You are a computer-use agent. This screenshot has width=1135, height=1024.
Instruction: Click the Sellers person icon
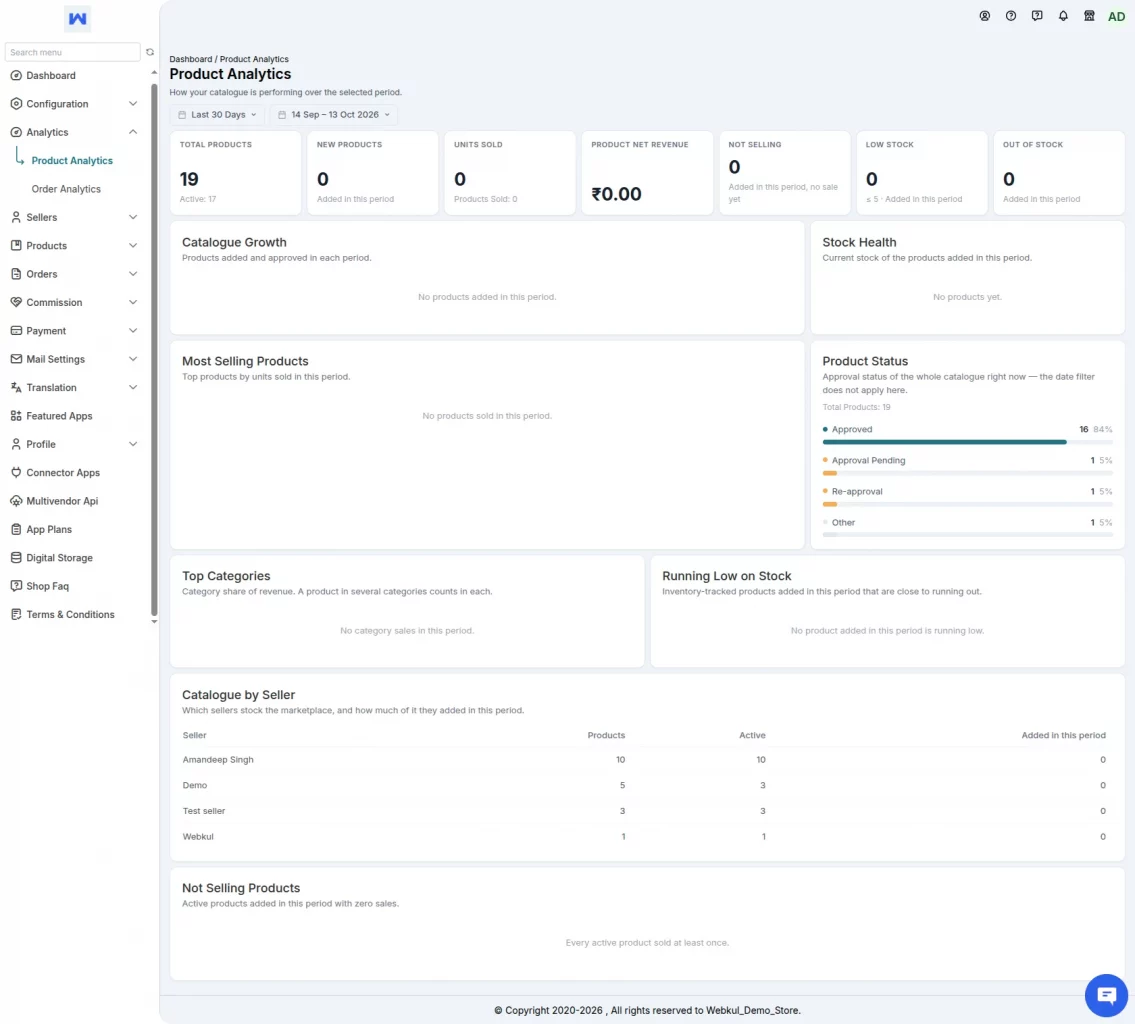[16, 217]
